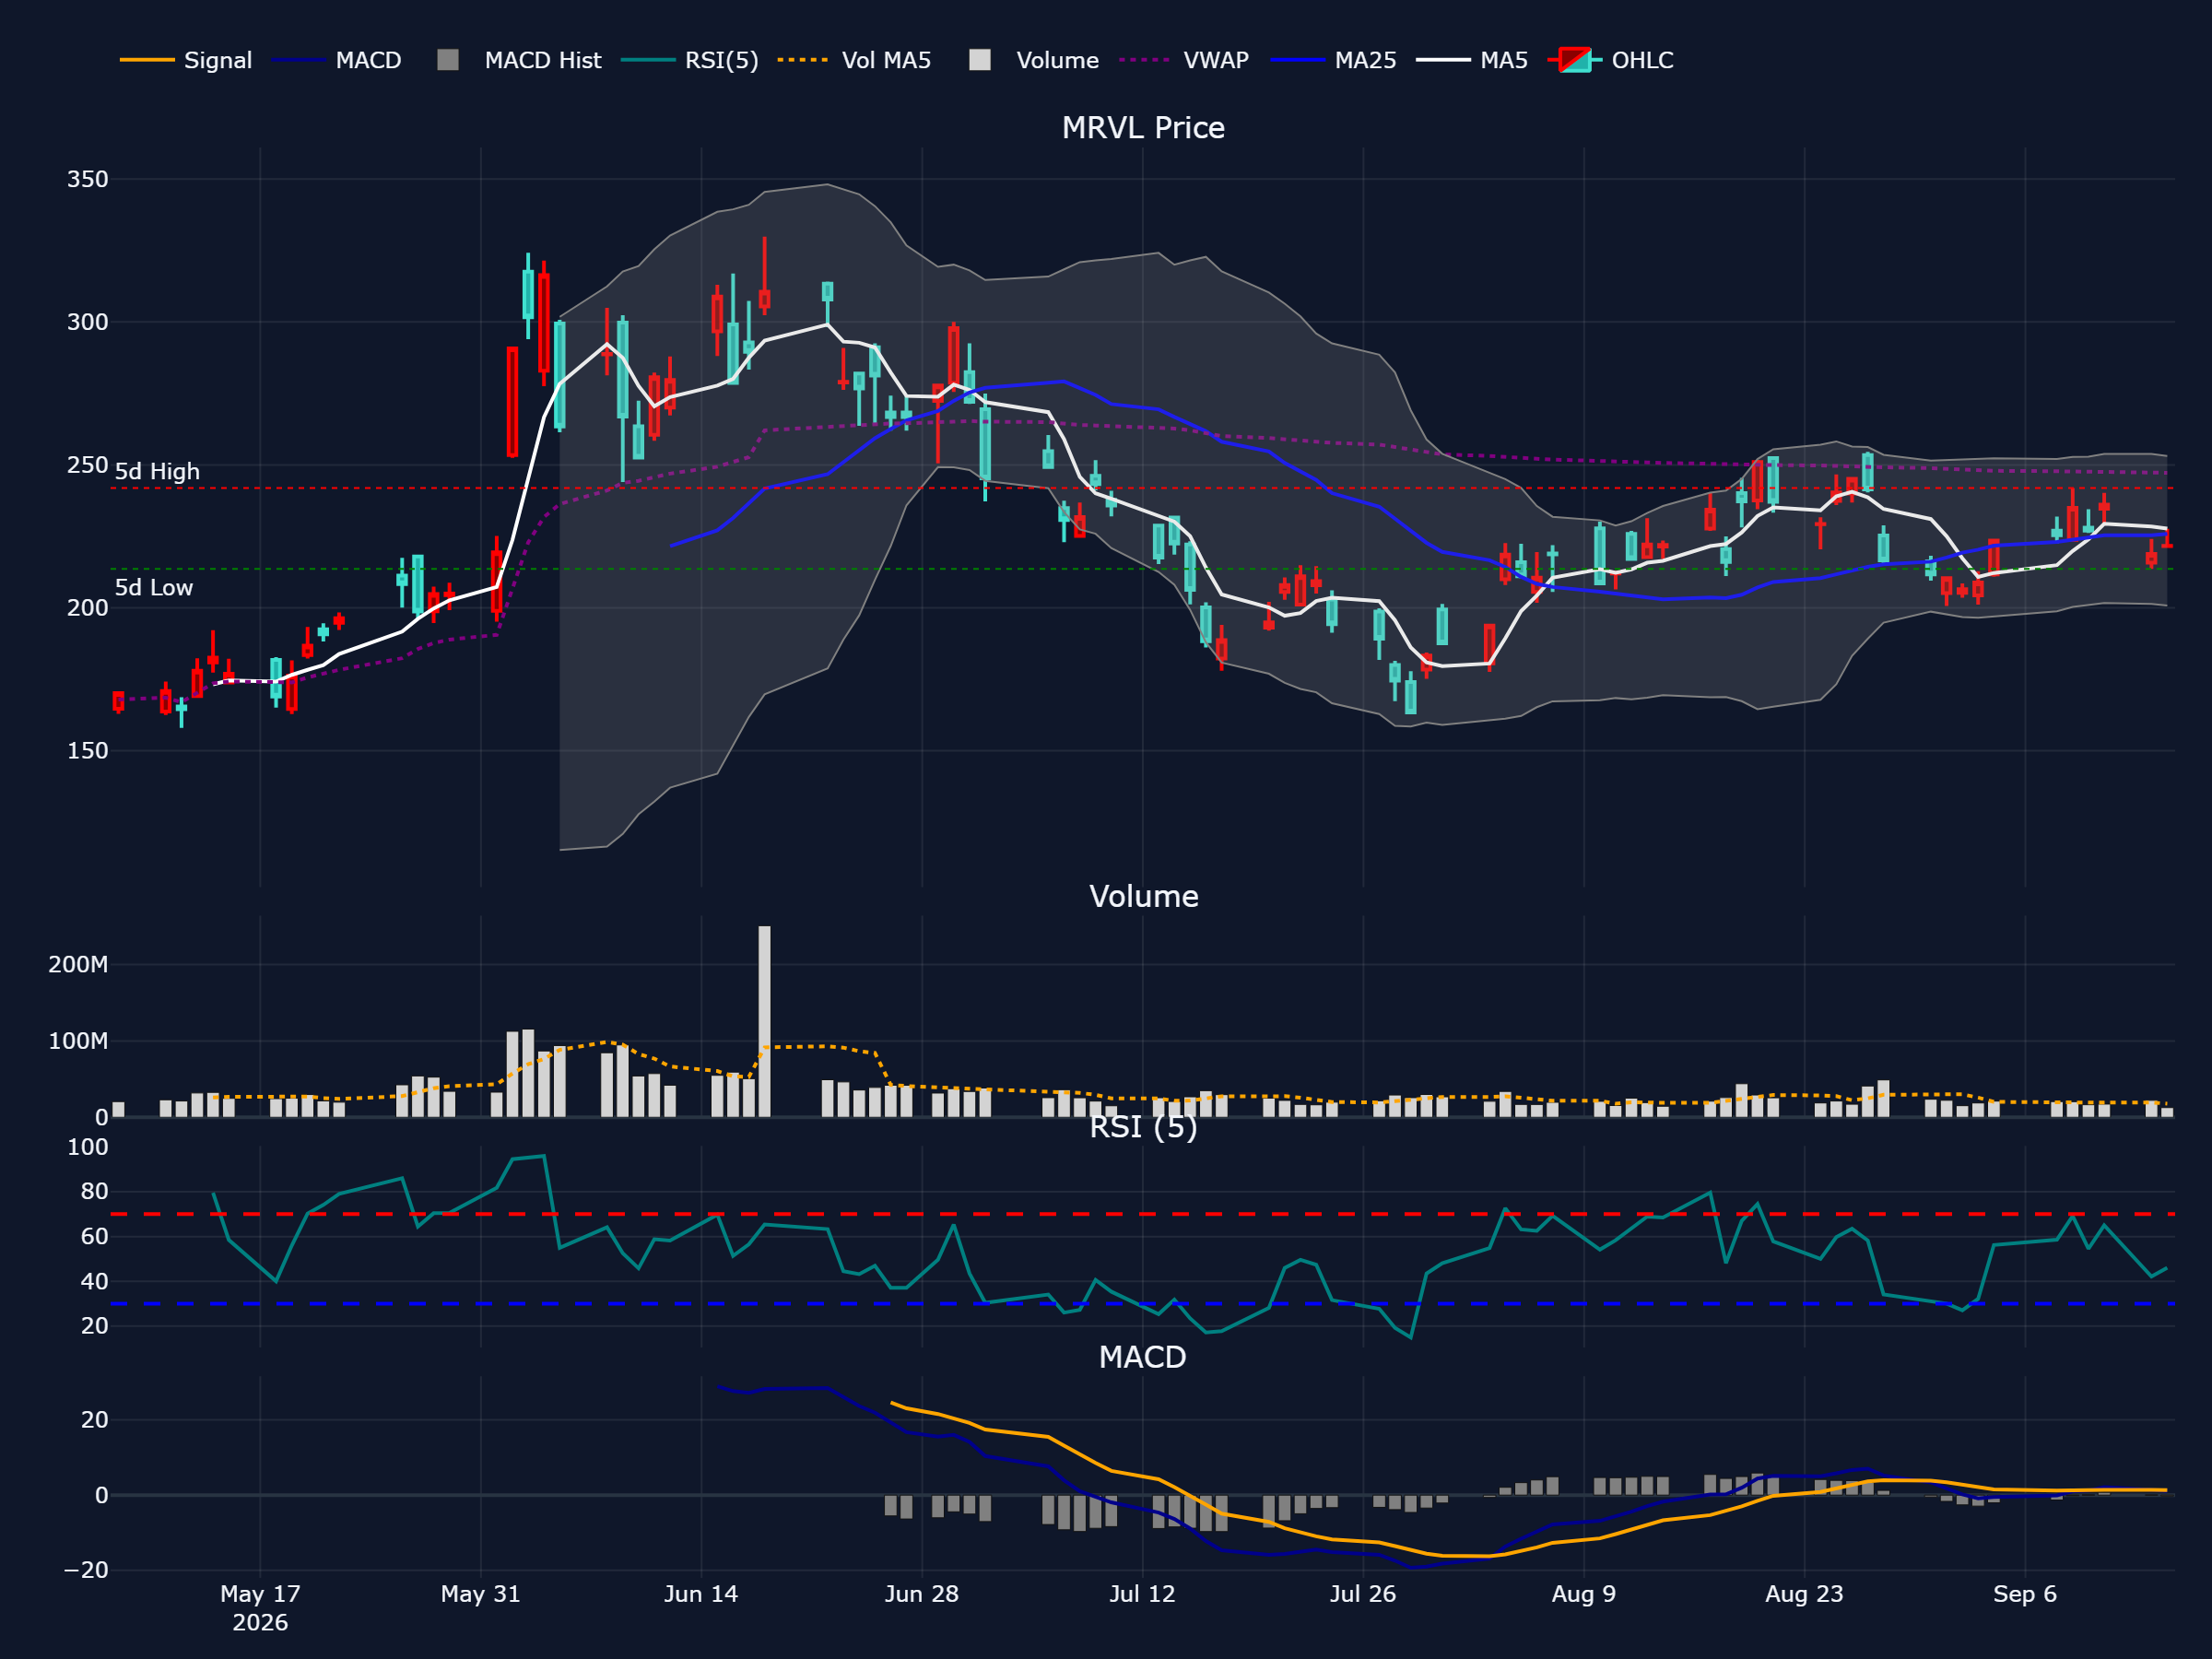The width and height of the screenshot is (2212, 1659).
Task: Click the 5d Low annotation label
Action: click(x=154, y=588)
